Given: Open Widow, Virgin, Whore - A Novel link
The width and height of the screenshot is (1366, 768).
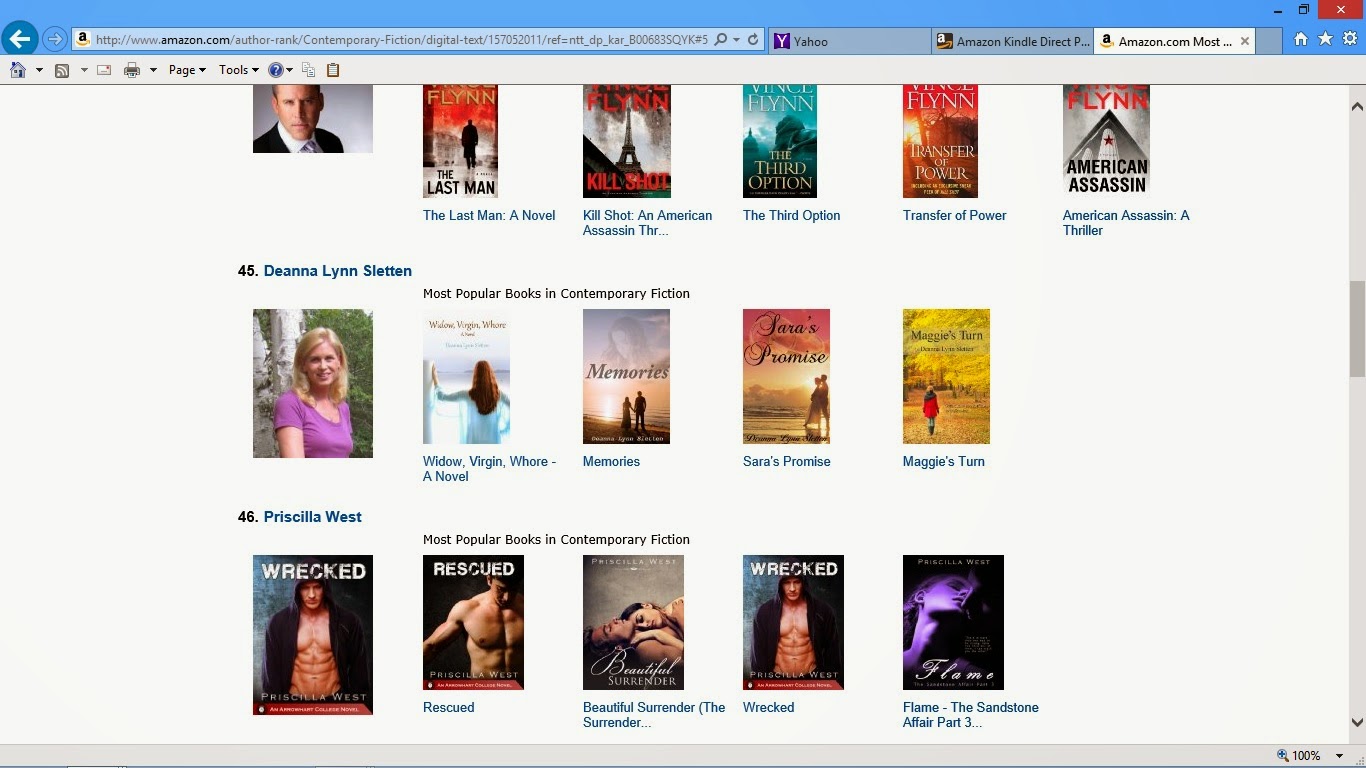Looking at the screenshot, I should pos(489,469).
